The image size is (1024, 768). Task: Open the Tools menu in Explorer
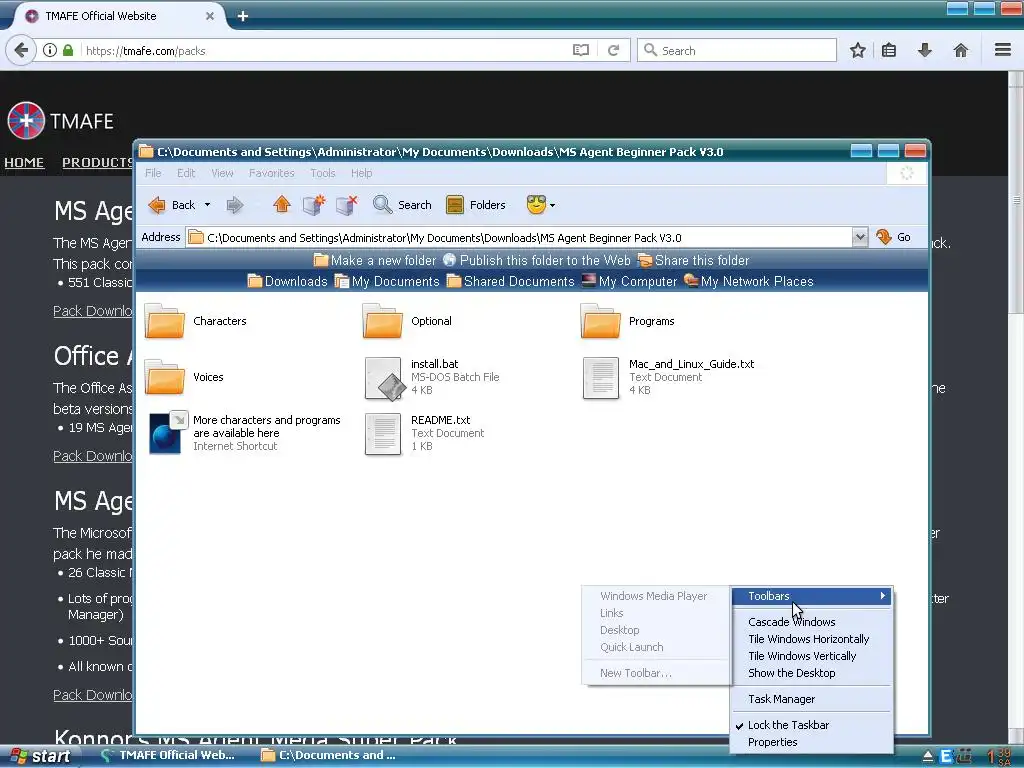pyautogui.click(x=323, y=173)
